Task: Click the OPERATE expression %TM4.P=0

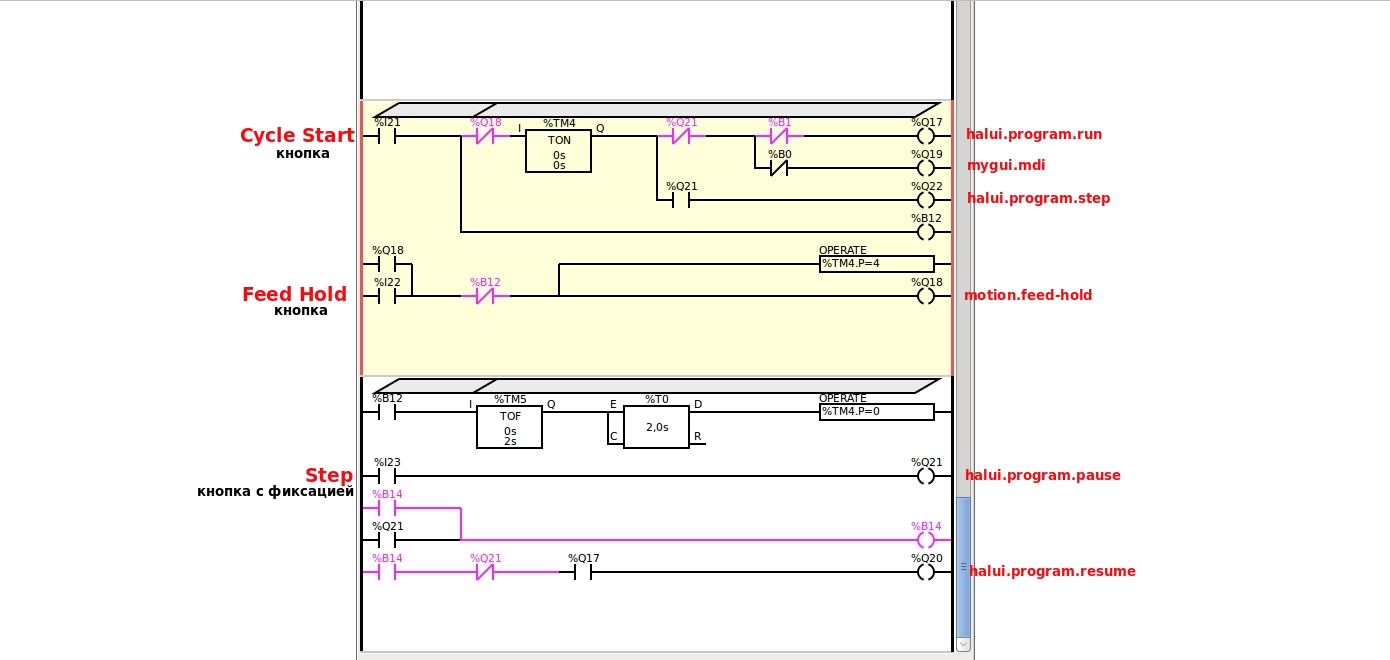Action: 877,412
